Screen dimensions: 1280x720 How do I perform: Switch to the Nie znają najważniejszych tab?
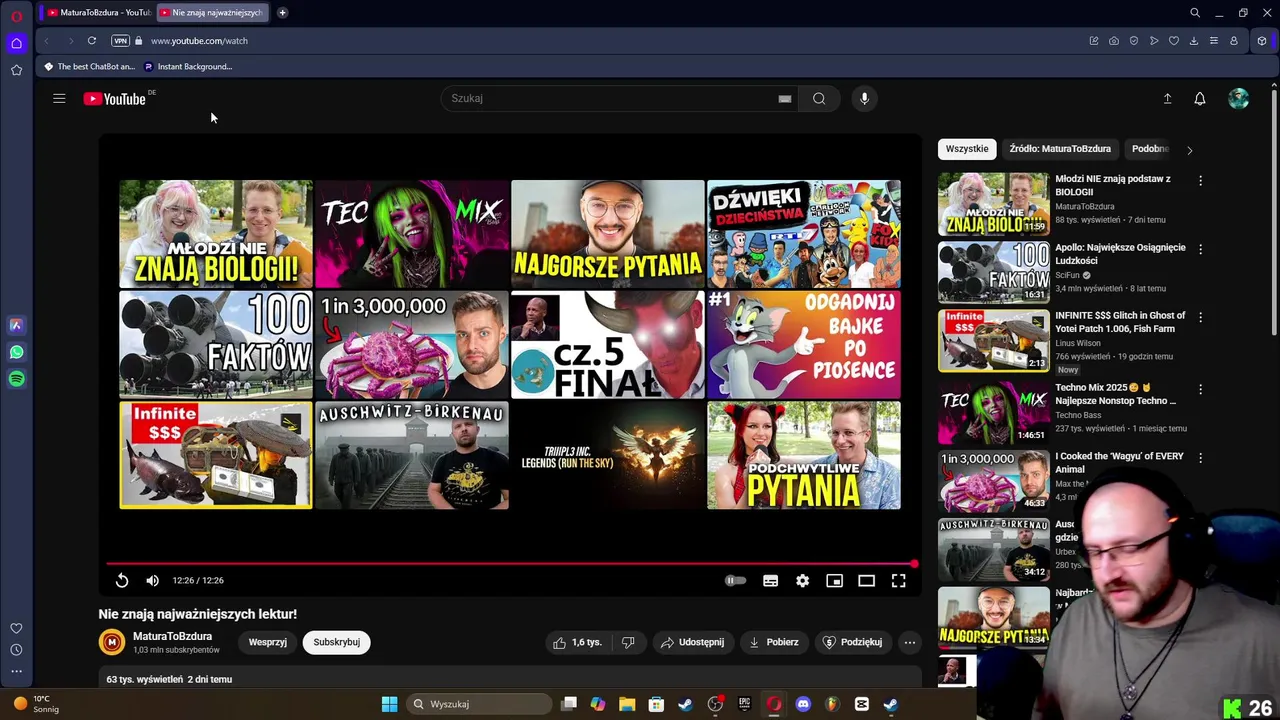(x=212, y=13)
